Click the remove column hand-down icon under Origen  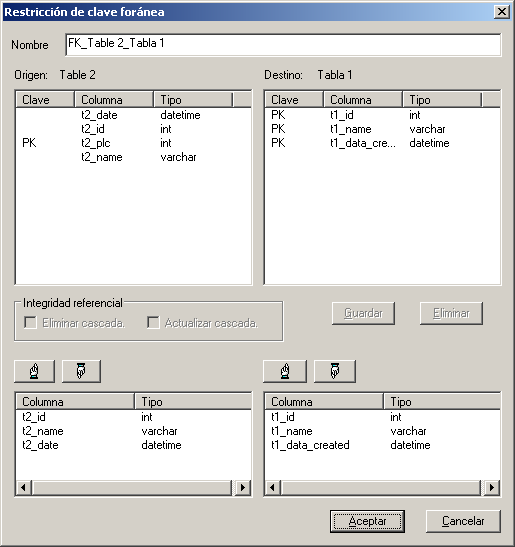coord(81,371)
